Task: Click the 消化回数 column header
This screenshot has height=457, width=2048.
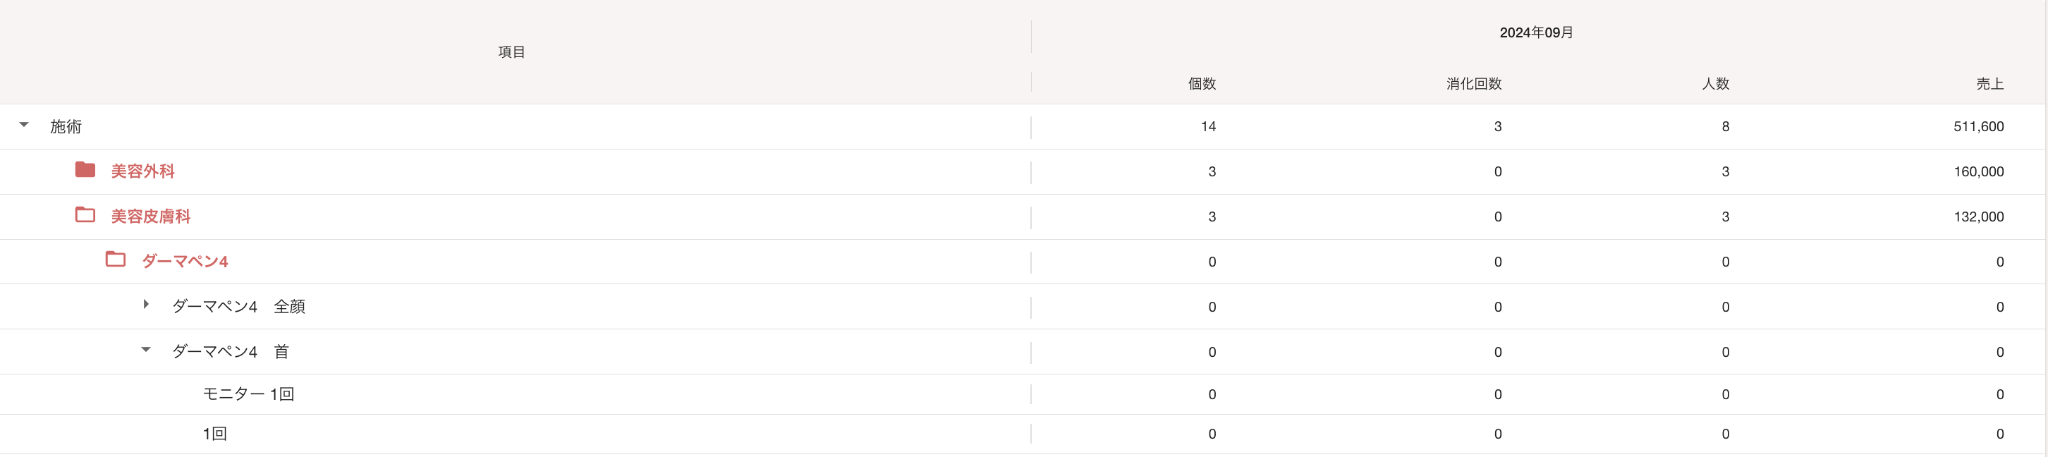Action: pos(1474,84)
